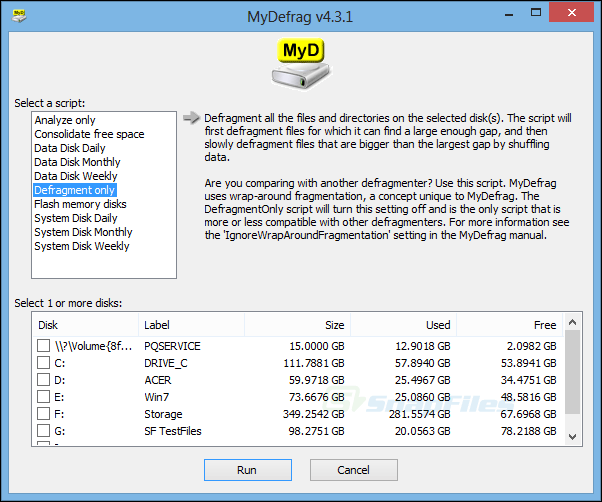Click the disk list scroll up arrow
This screenshot has height=502, width=602.
tap(572, 322)
